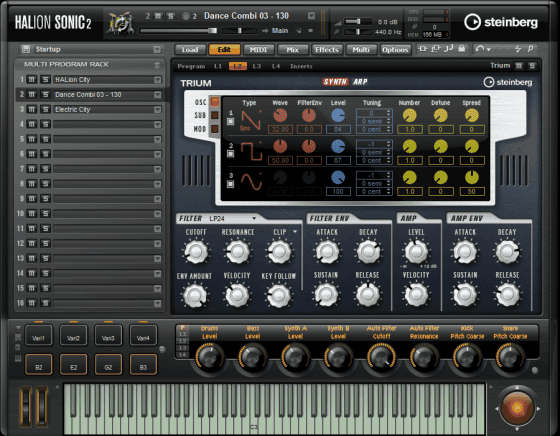
Task: Select the oscillator 3 sine waveform
Action: coord(251,181)
